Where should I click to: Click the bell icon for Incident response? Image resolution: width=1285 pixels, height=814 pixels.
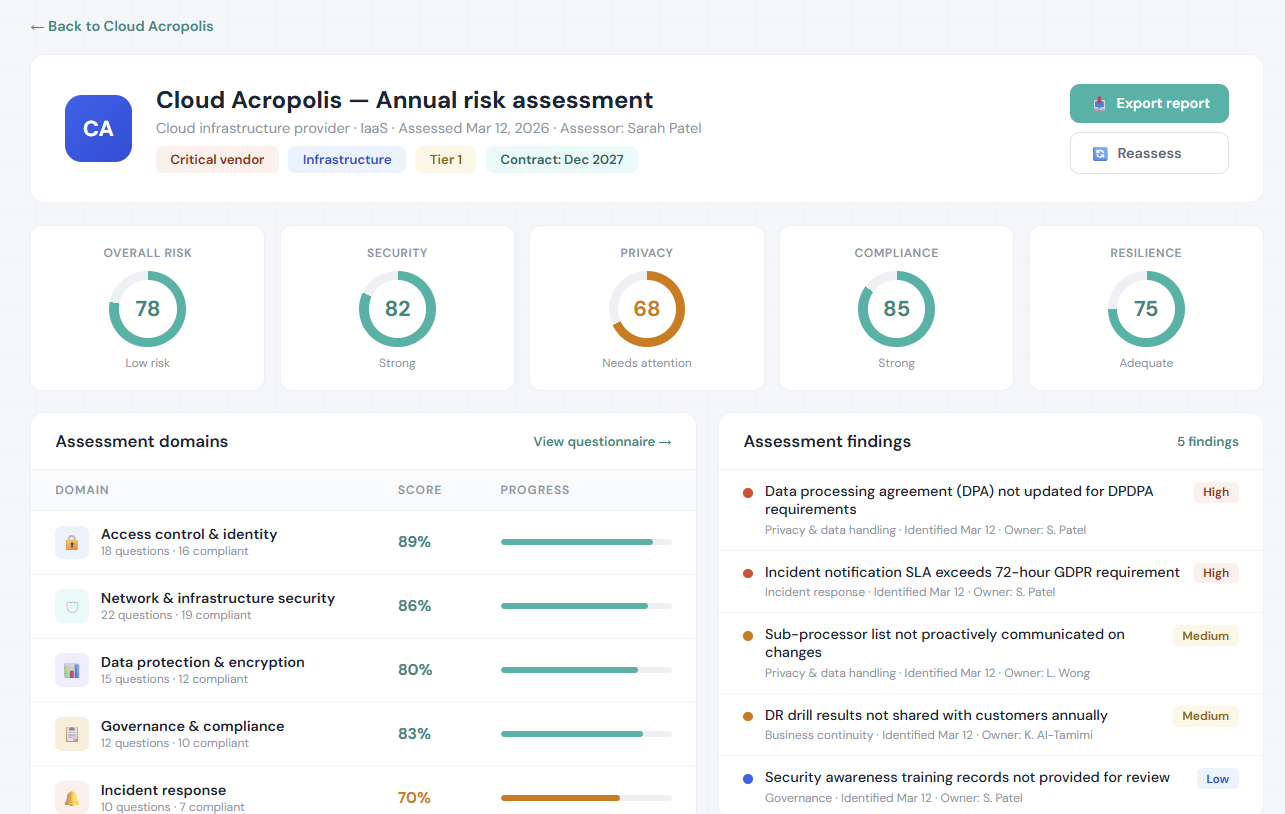click(x=72, y=798)
